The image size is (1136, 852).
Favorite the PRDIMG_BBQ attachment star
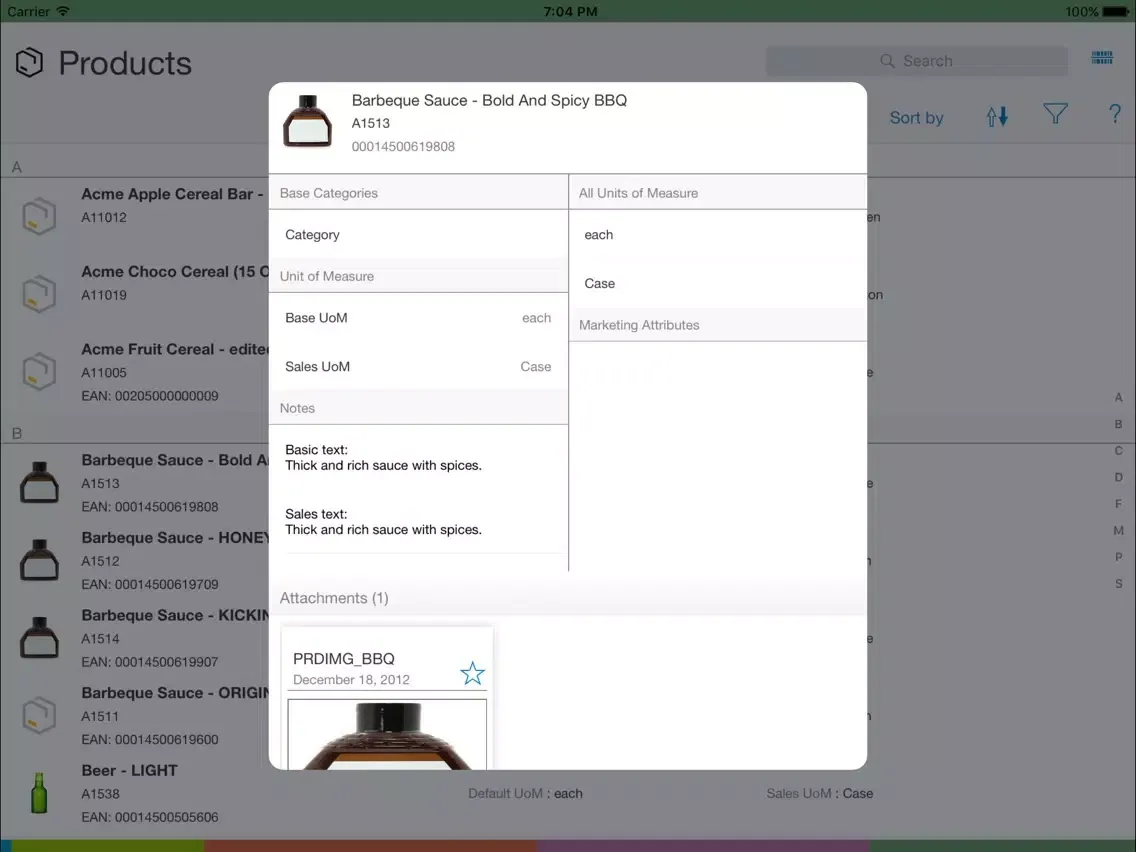pos(472,673)
